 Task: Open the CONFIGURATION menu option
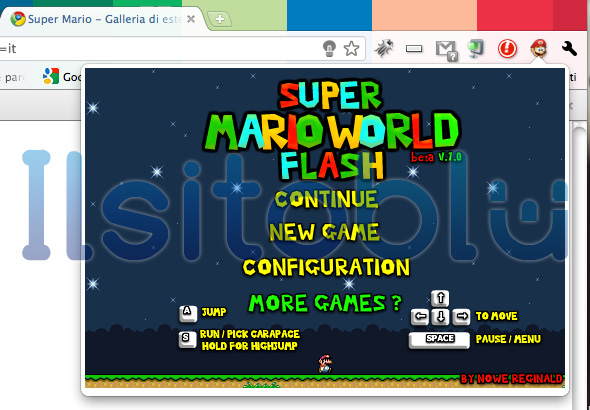(326, 267)
